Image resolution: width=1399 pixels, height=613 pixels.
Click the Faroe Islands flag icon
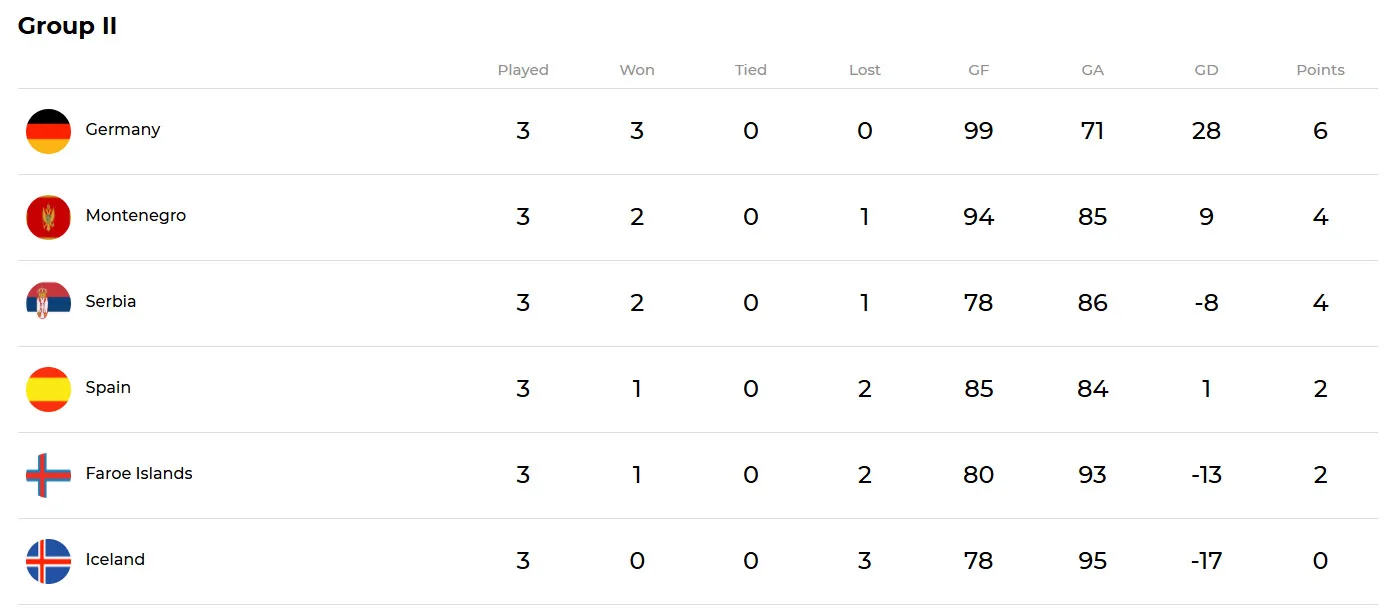tap(48, 475)
